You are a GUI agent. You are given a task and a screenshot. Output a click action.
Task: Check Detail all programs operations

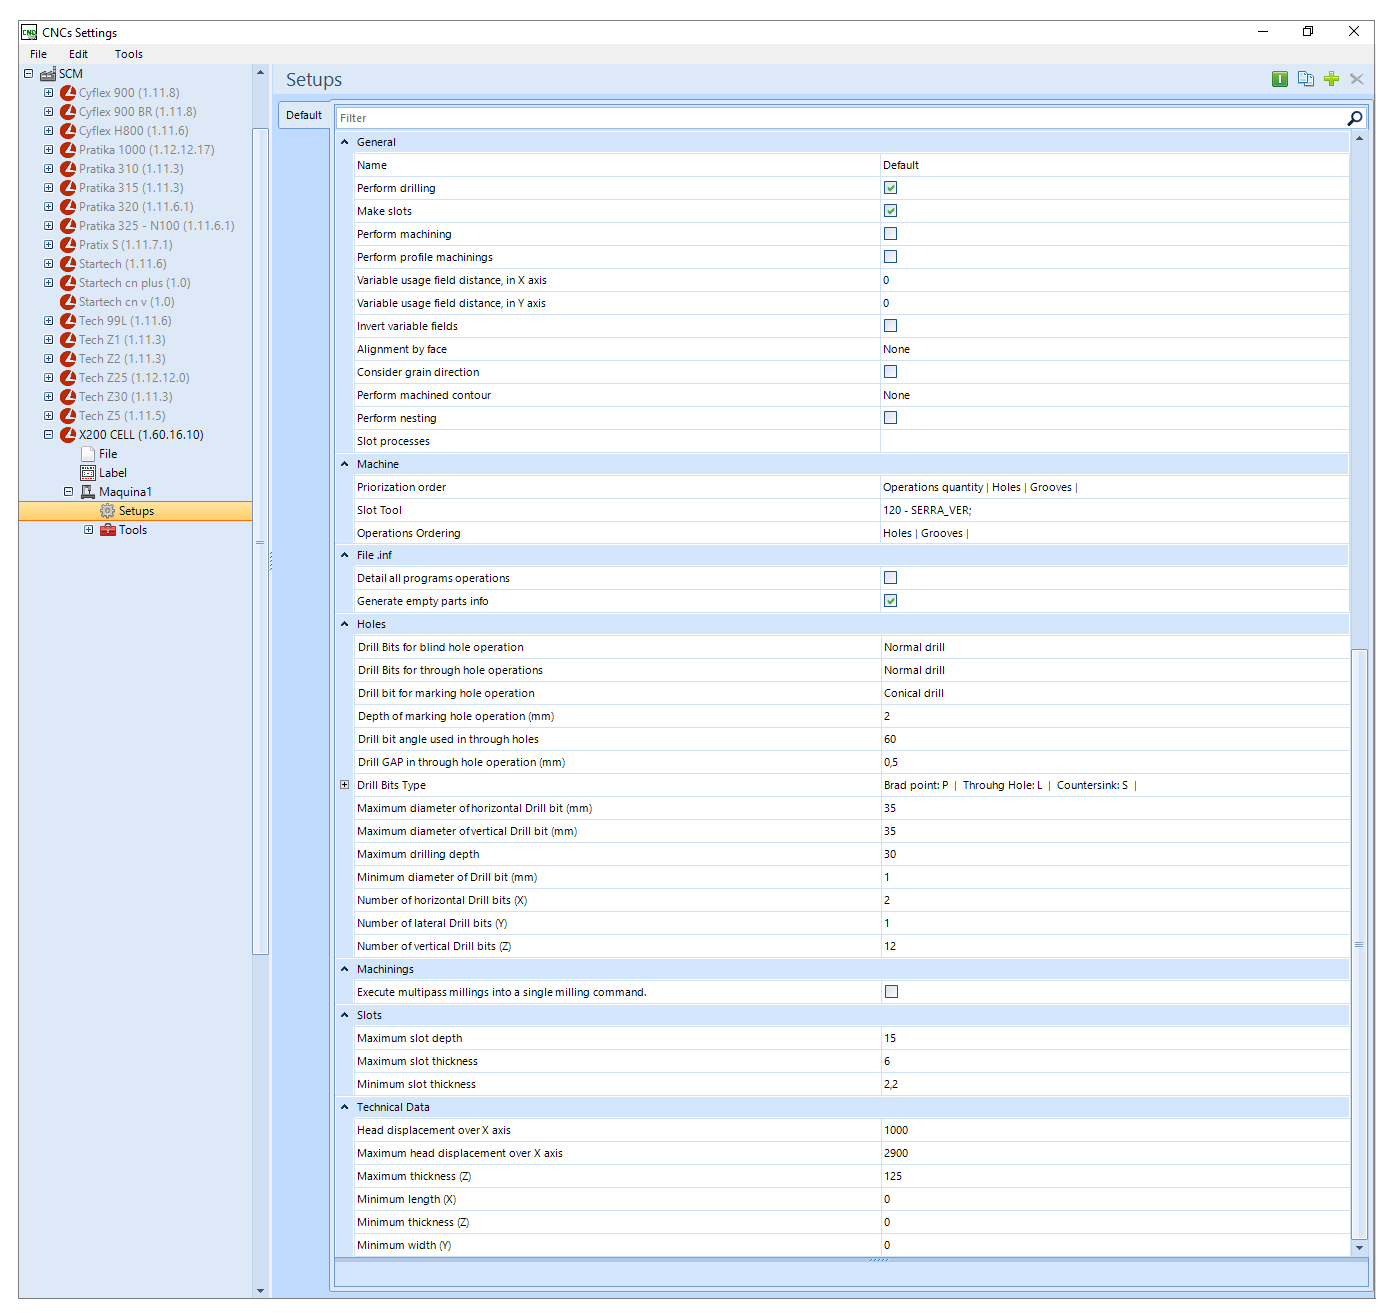tap(890, 578)
